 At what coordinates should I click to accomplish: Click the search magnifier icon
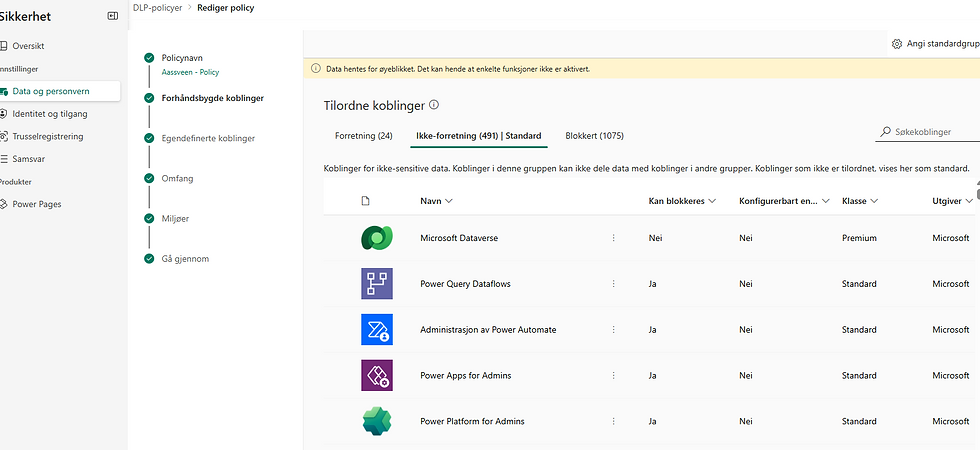pos(885,132)
